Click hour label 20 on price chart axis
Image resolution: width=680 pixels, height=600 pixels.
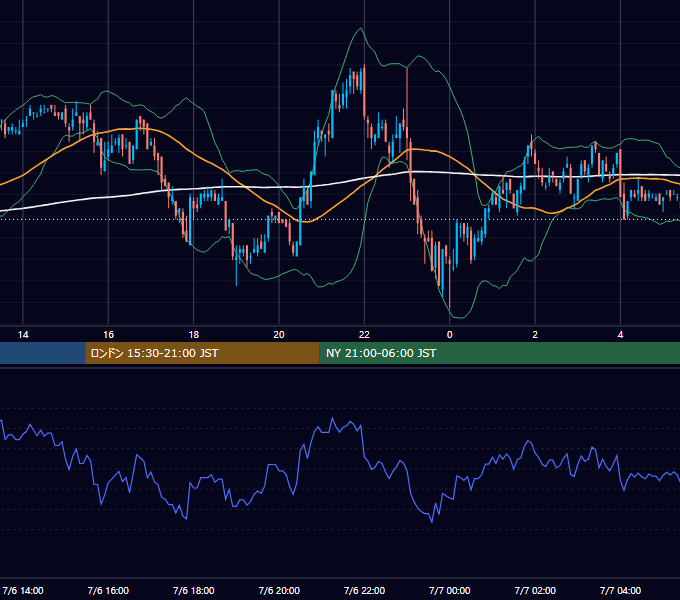tap(279, 334)
